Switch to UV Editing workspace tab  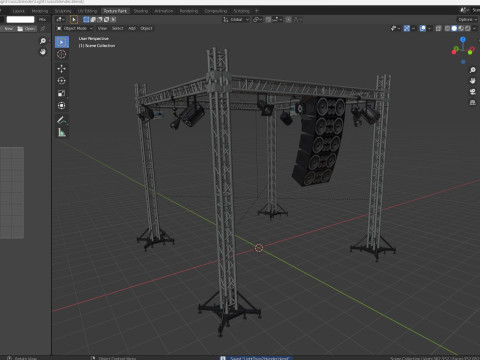87,11
